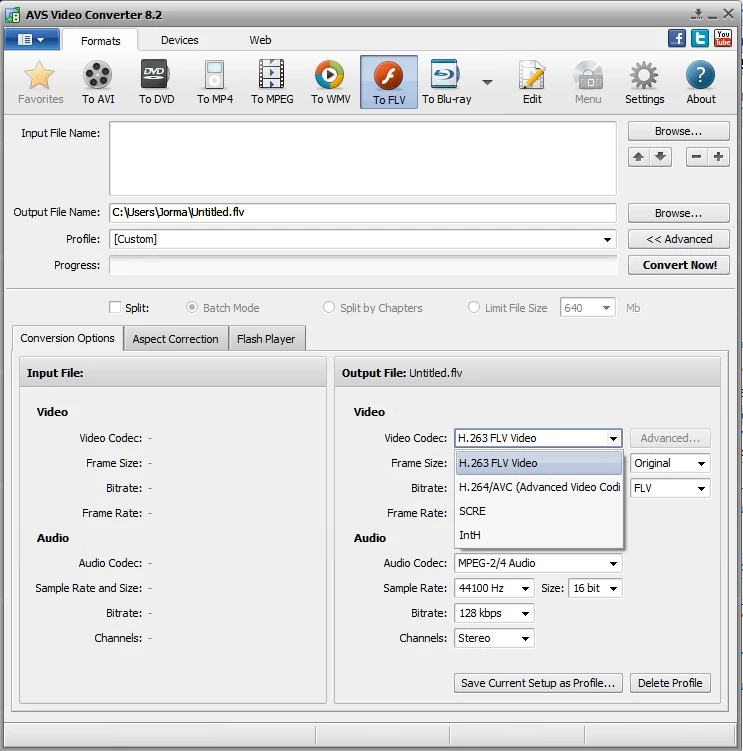Switch to the Devices tab
Image resolution: width=743 pixels, height=751 pixels.
(x=180, y=40)
